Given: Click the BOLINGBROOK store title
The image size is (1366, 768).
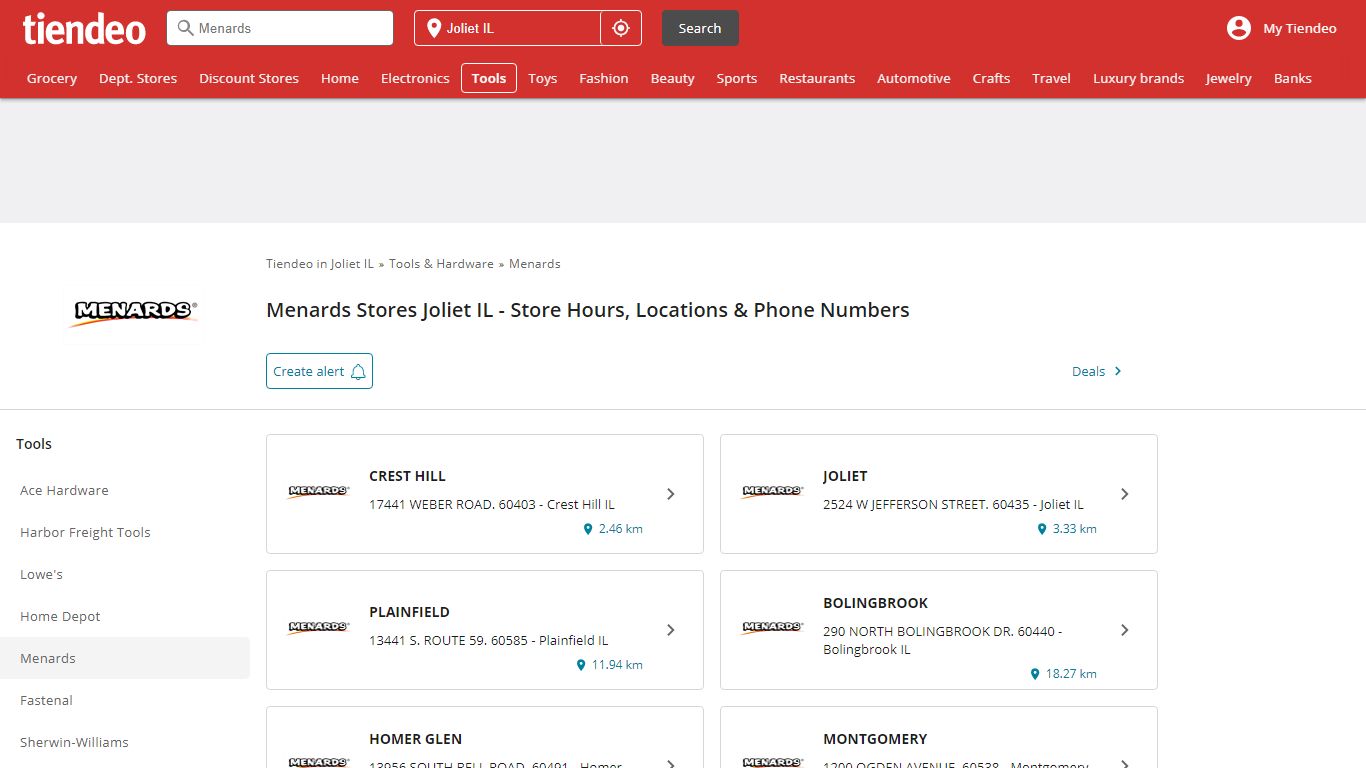Looking at the screenshot, I should pos(876,603).
